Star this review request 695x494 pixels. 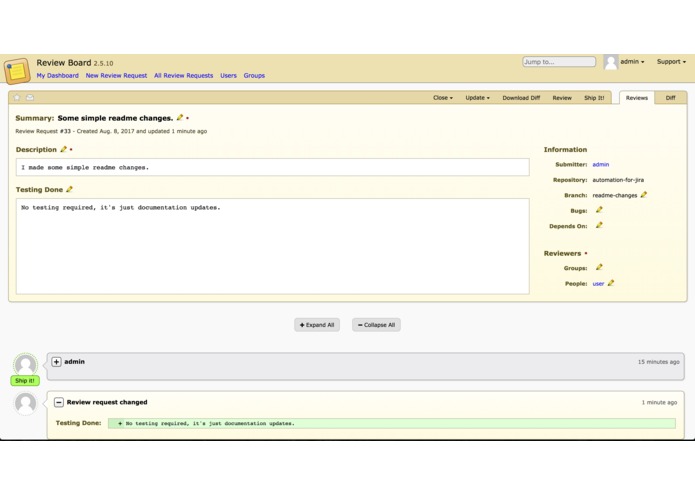click(17, 97)
